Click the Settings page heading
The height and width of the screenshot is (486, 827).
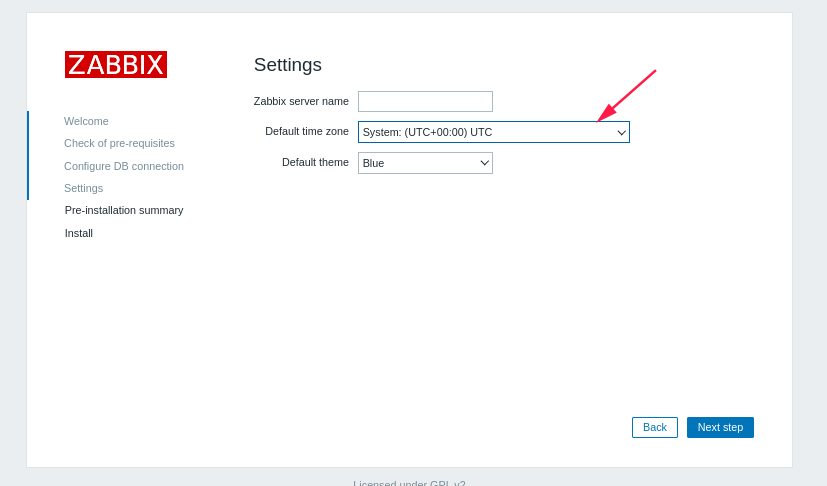(287, 65)
